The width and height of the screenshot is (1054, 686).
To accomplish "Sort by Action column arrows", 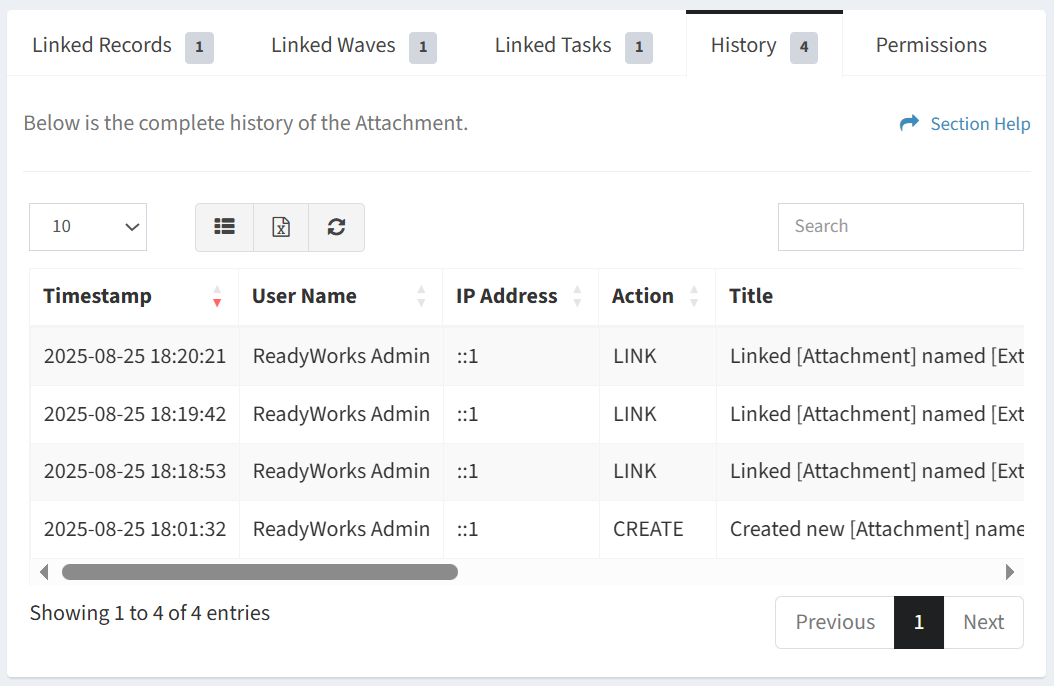I will pyautogui.click(x=694, y=296).
